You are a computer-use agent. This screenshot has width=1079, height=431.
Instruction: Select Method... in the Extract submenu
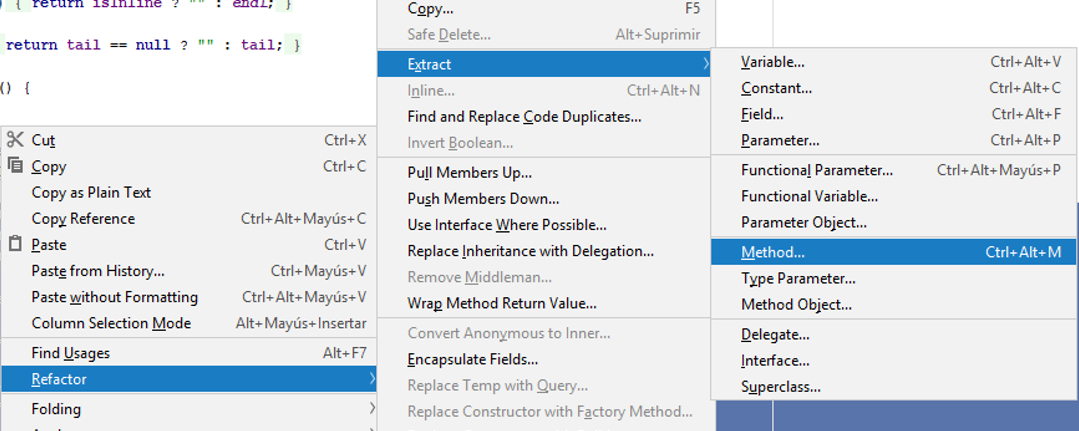point(772,252)
